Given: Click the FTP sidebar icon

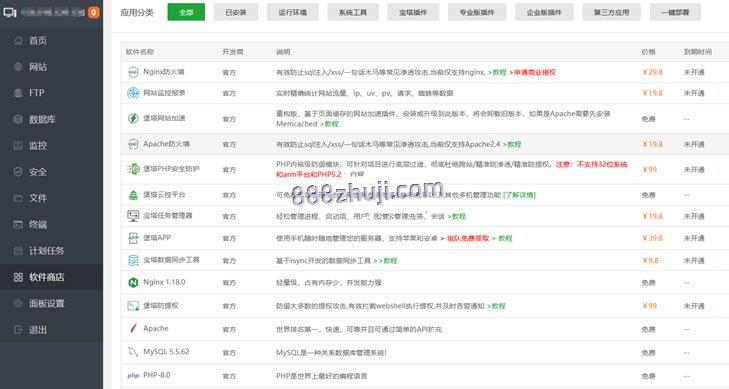Looking at the screenshot, I should [x=18, y=93].
